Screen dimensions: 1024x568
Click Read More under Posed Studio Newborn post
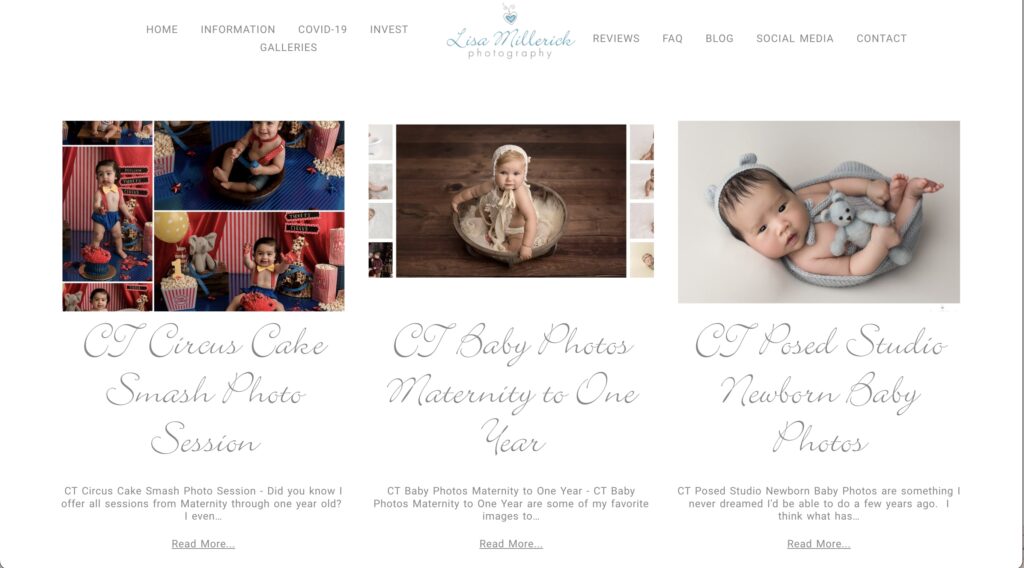pos(818,544)
